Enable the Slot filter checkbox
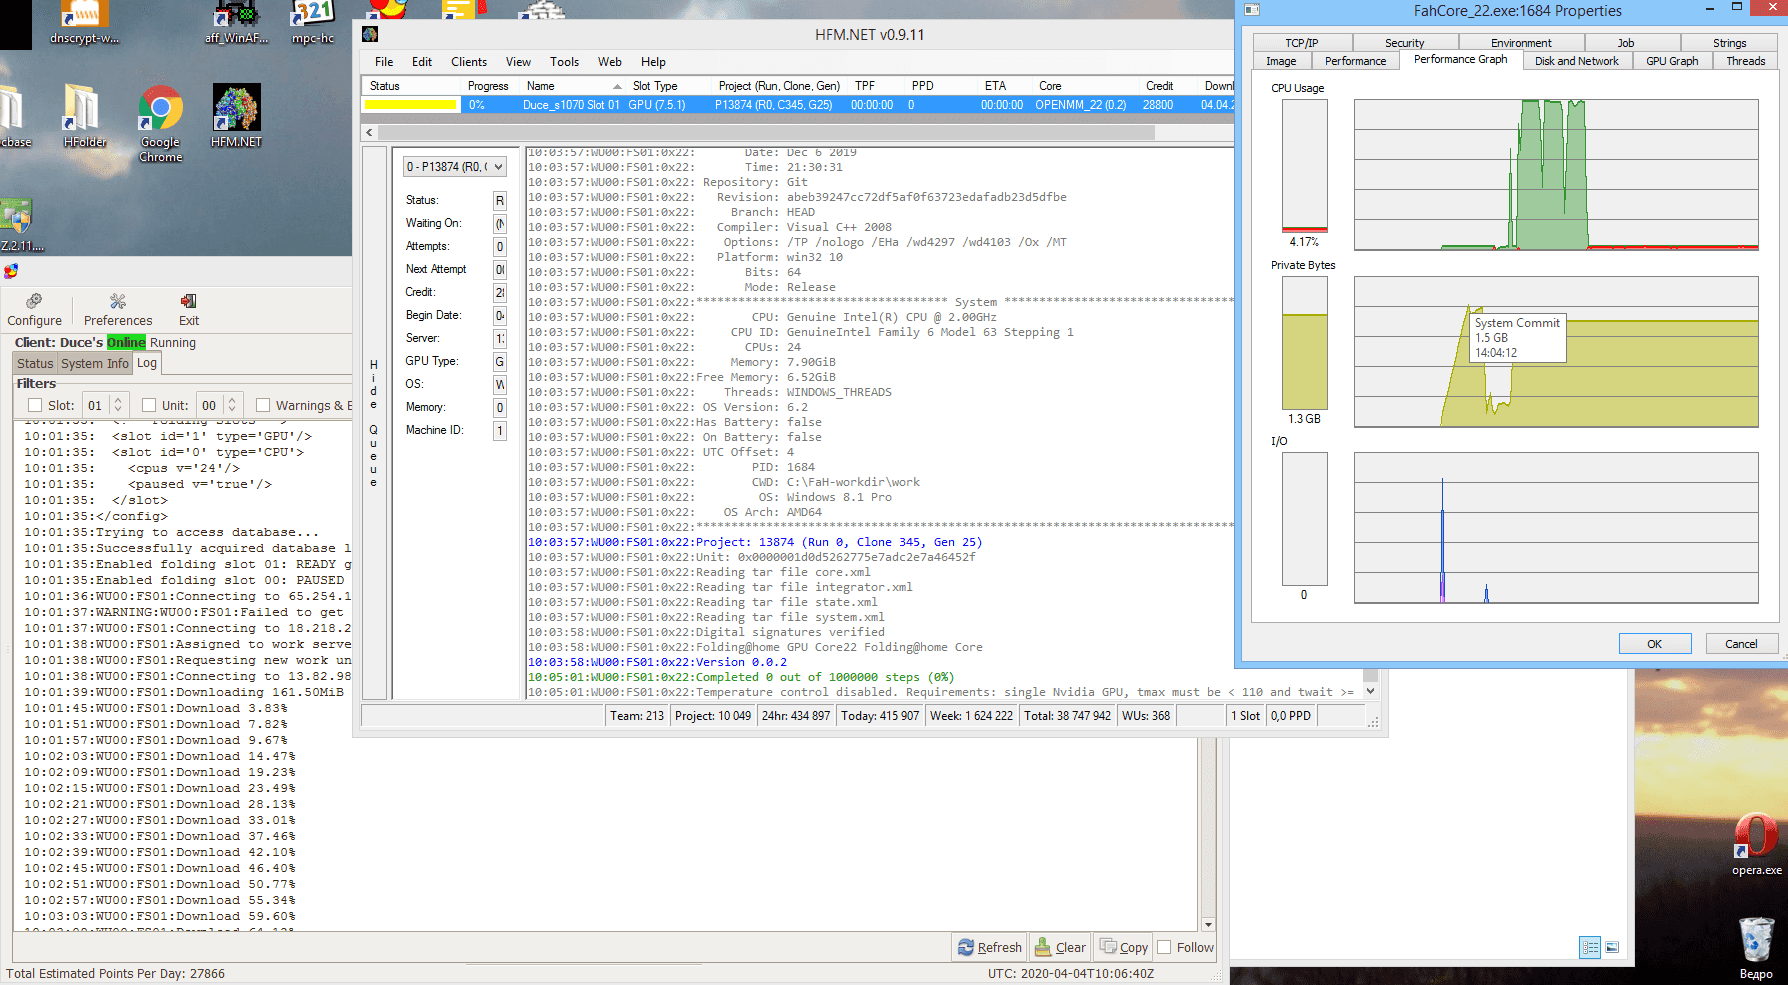This screenshot has height=985, width=1788. [36, 405]
